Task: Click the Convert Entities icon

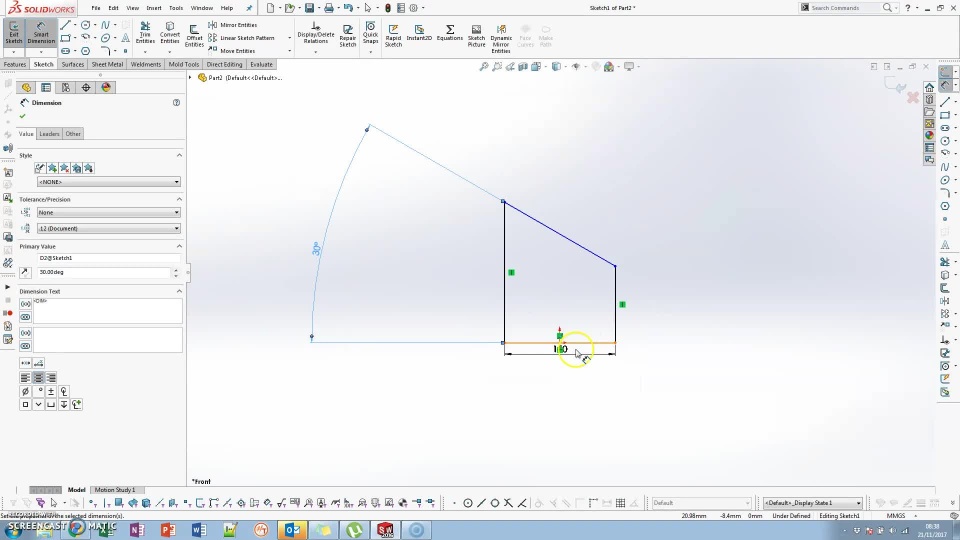Action: (170, 32)
